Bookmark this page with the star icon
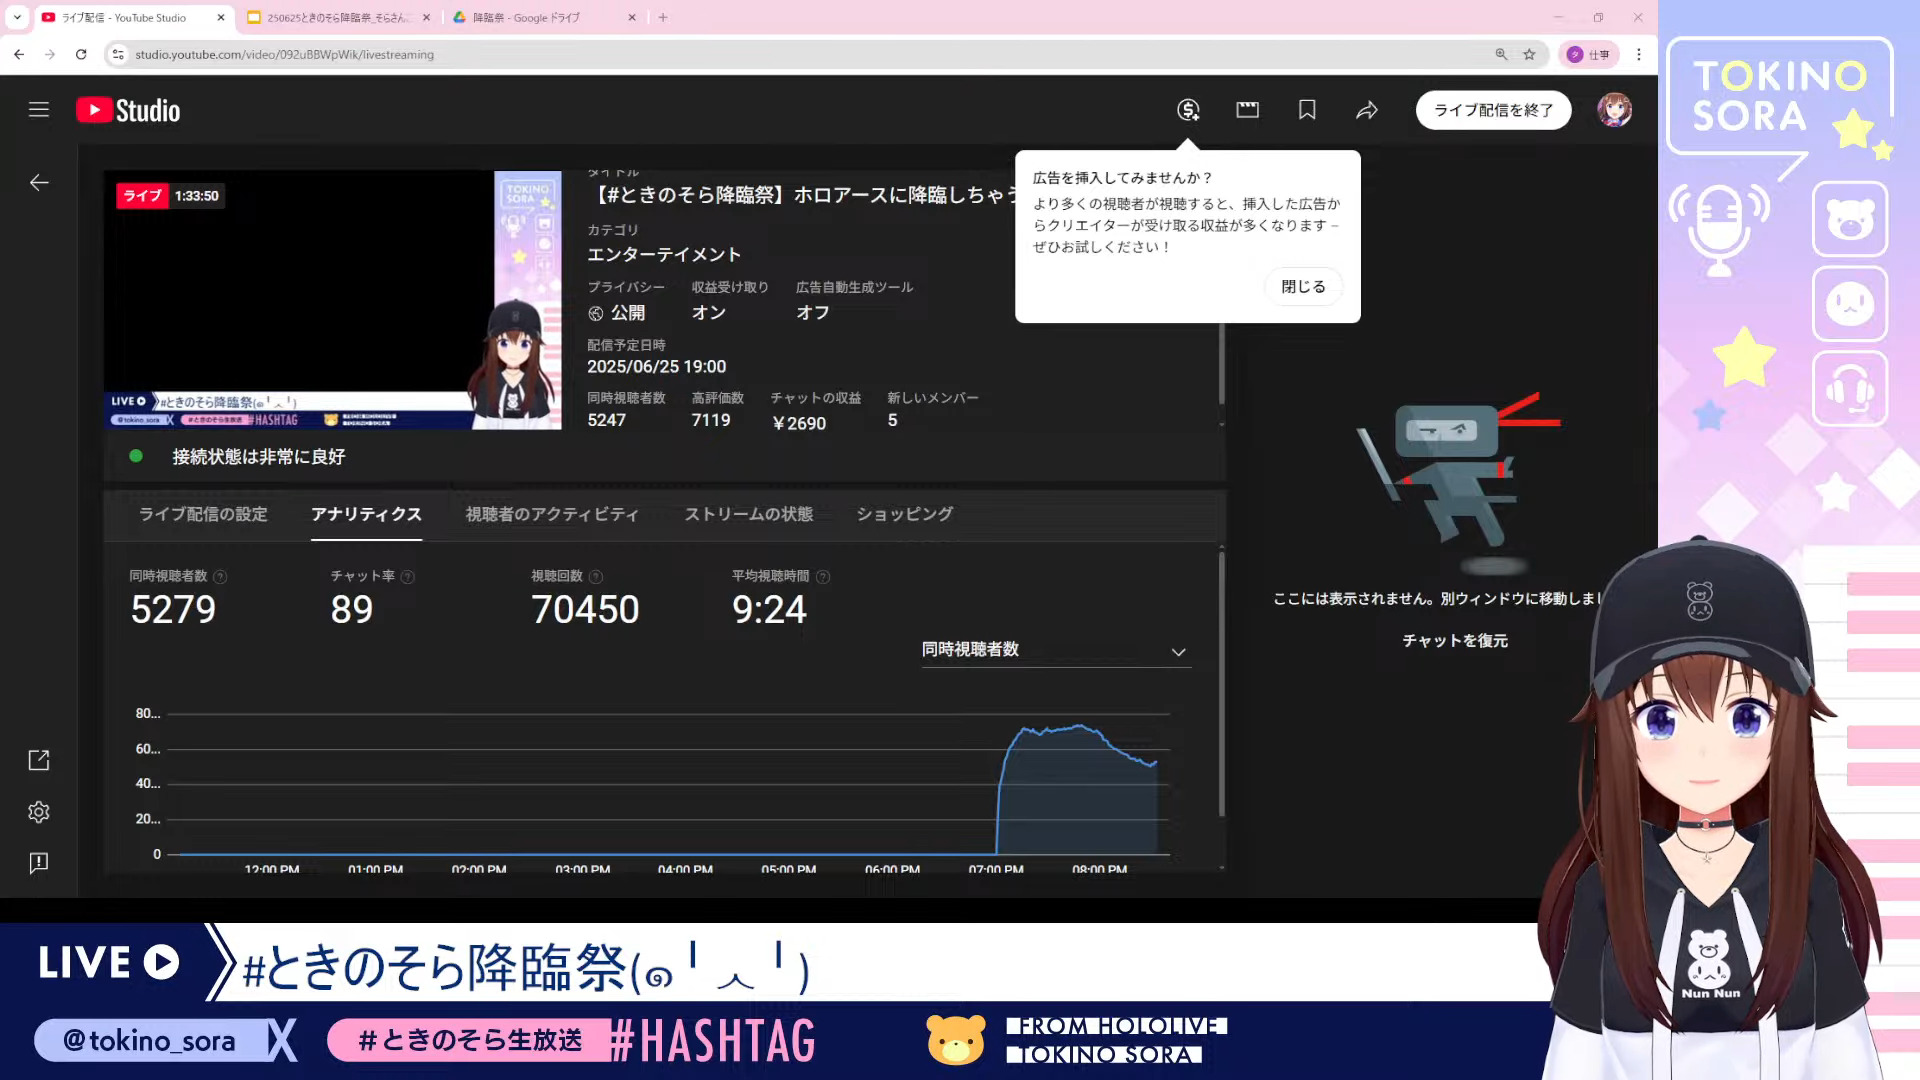 pos(1529,54)
